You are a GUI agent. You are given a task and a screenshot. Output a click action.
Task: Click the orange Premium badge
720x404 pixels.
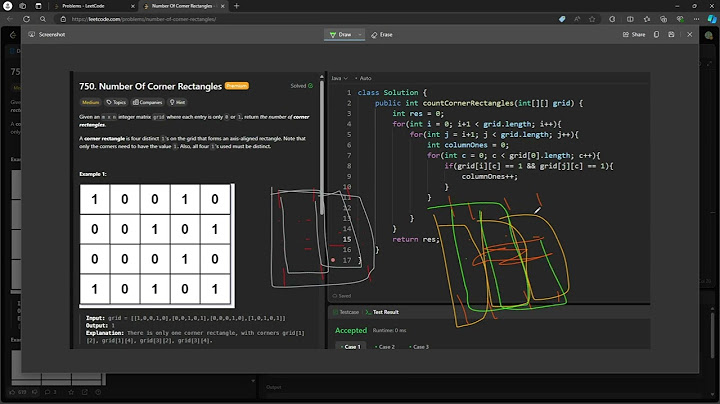(x=237, y=86)
